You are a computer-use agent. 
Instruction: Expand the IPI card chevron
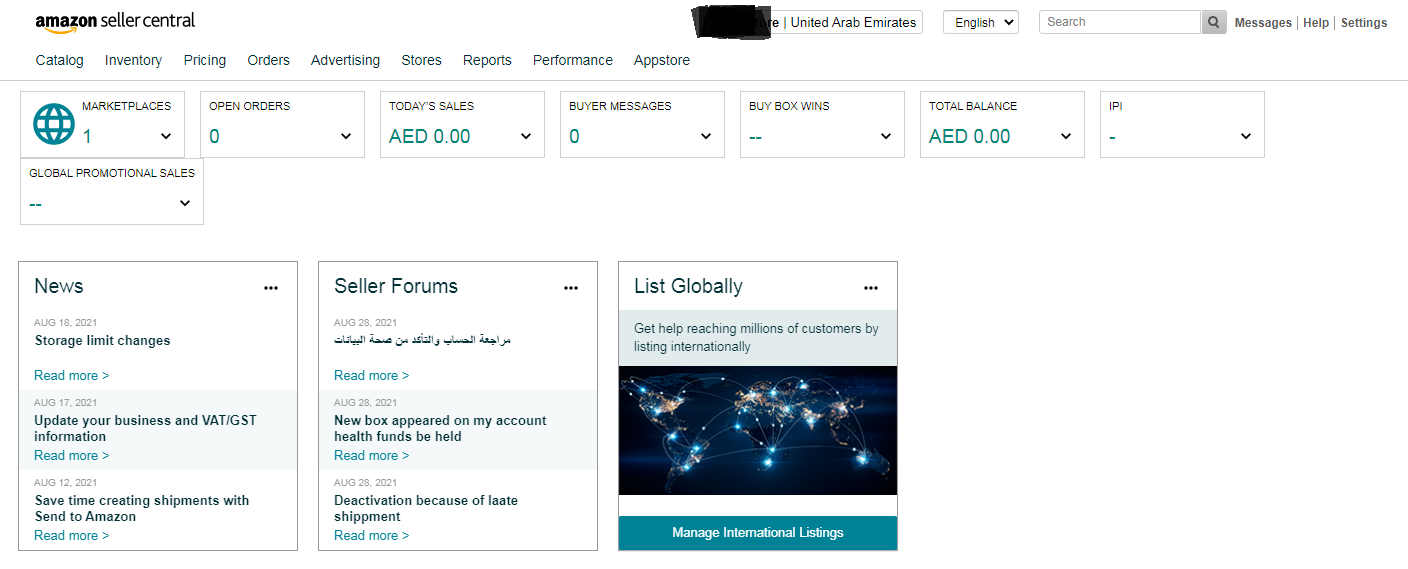pyautogui.click(x=1246, y=137)
